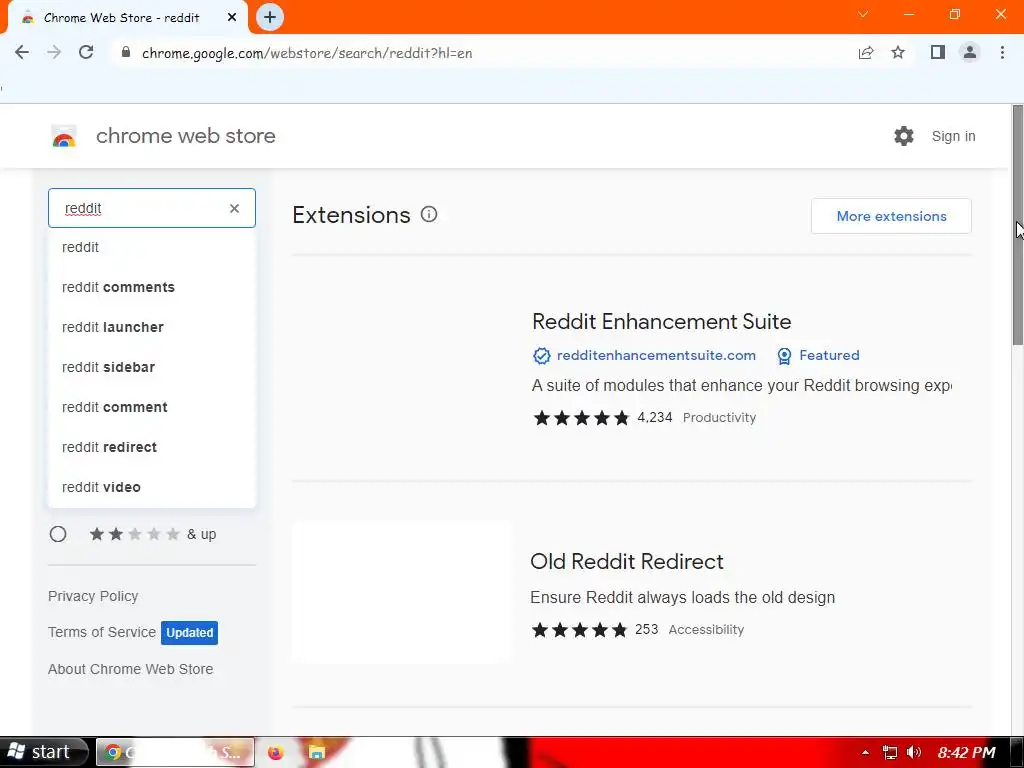This screenshot has height=768, width=1024.
Task: Click the padlock site info icon
Action: (x=126, y=53)
